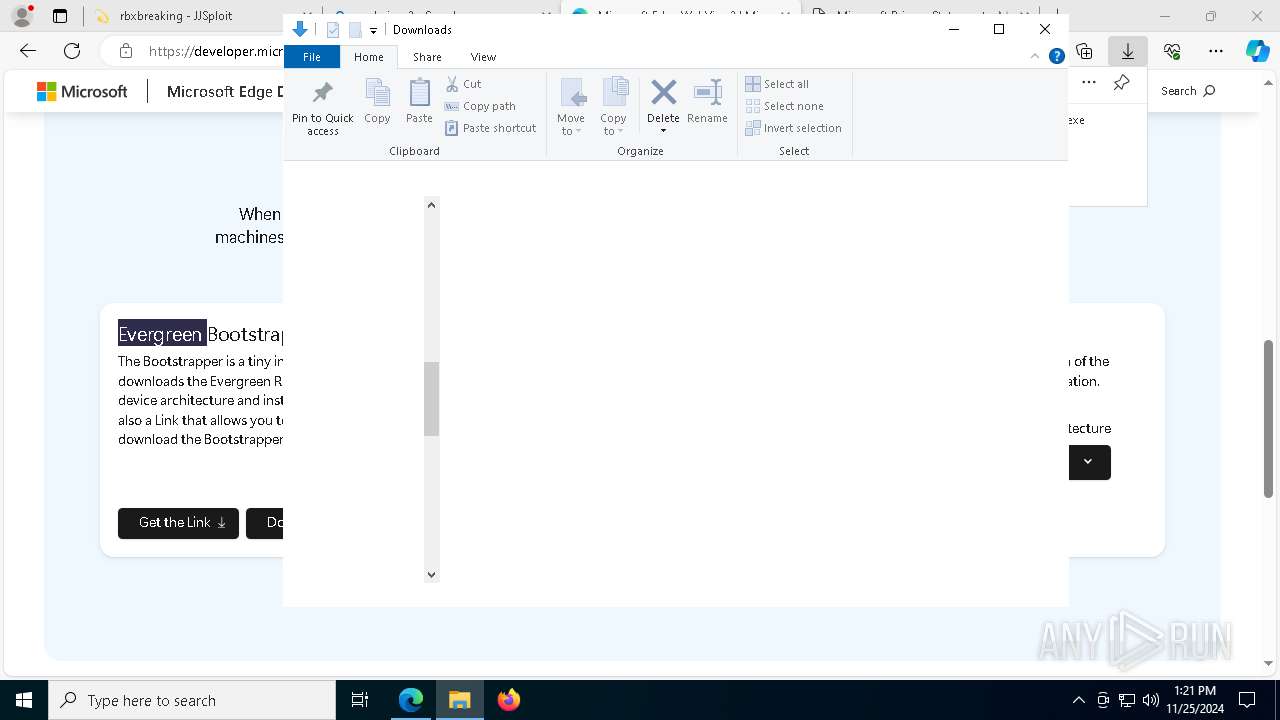This screenshot has width=1280, height=720.
Task: Open Firefox from taskbar
Action: point(509,700)
